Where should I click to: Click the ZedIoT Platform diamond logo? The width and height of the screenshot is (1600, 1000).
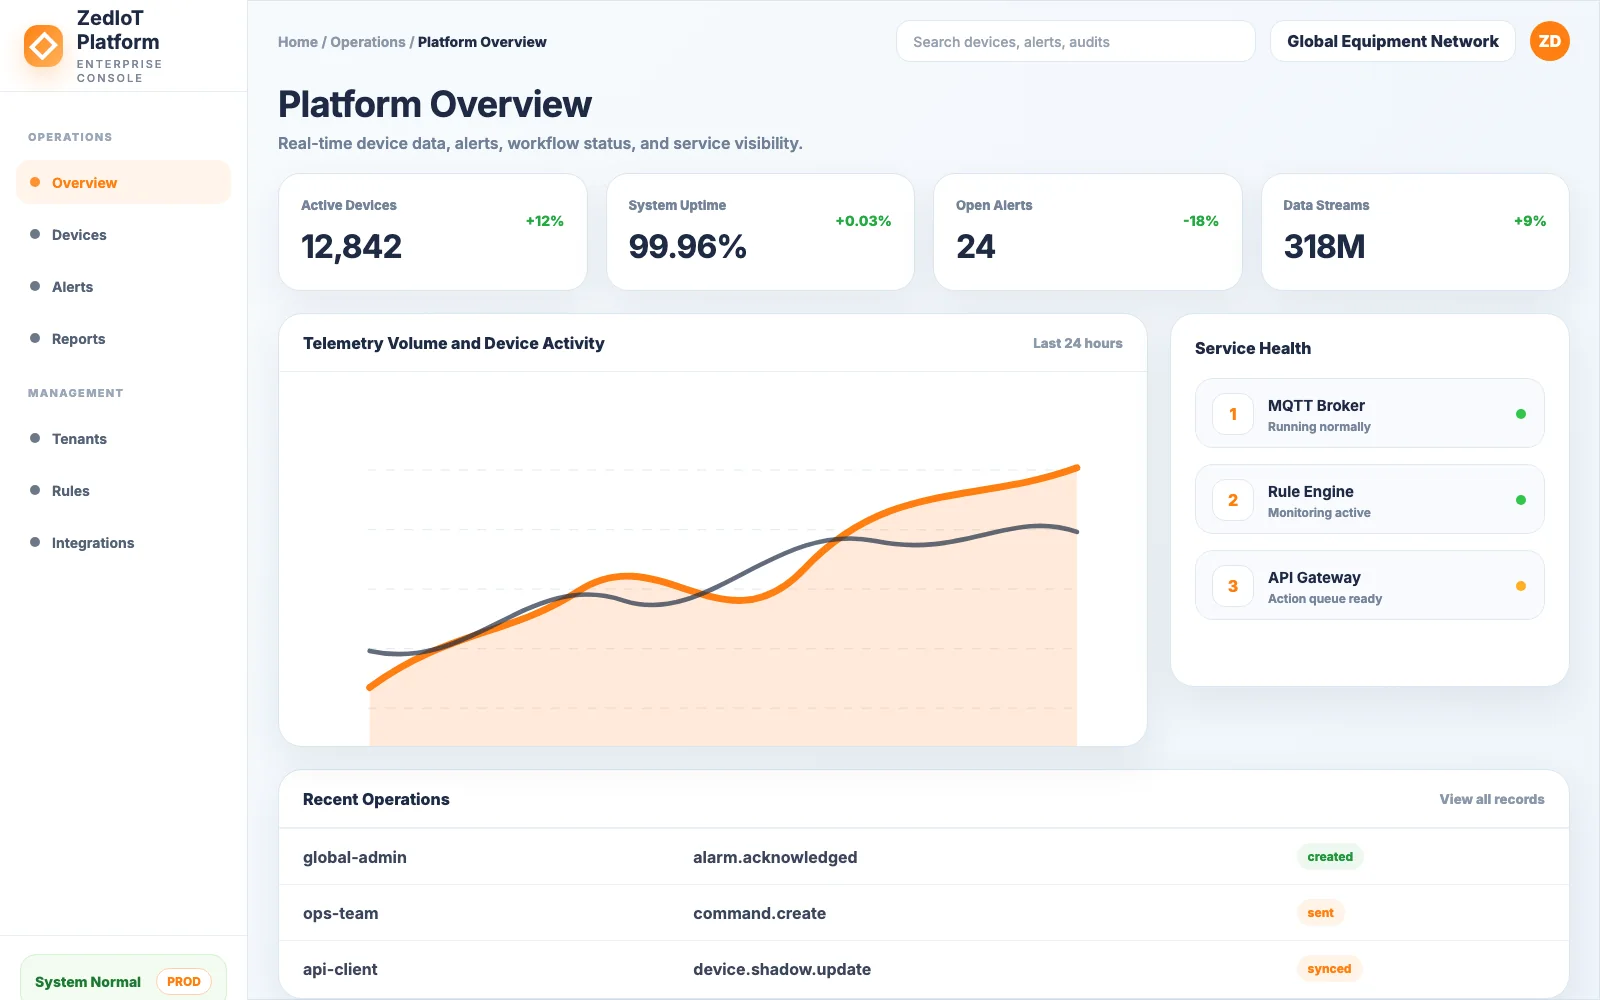point(43,46)
